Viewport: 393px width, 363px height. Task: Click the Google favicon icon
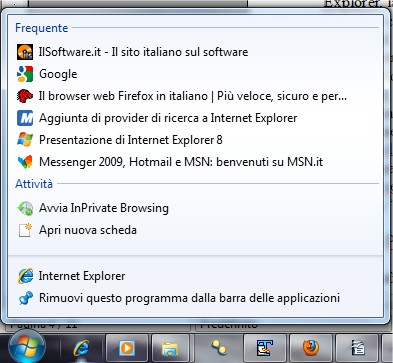pyautogui.click(x=25, y=74)
